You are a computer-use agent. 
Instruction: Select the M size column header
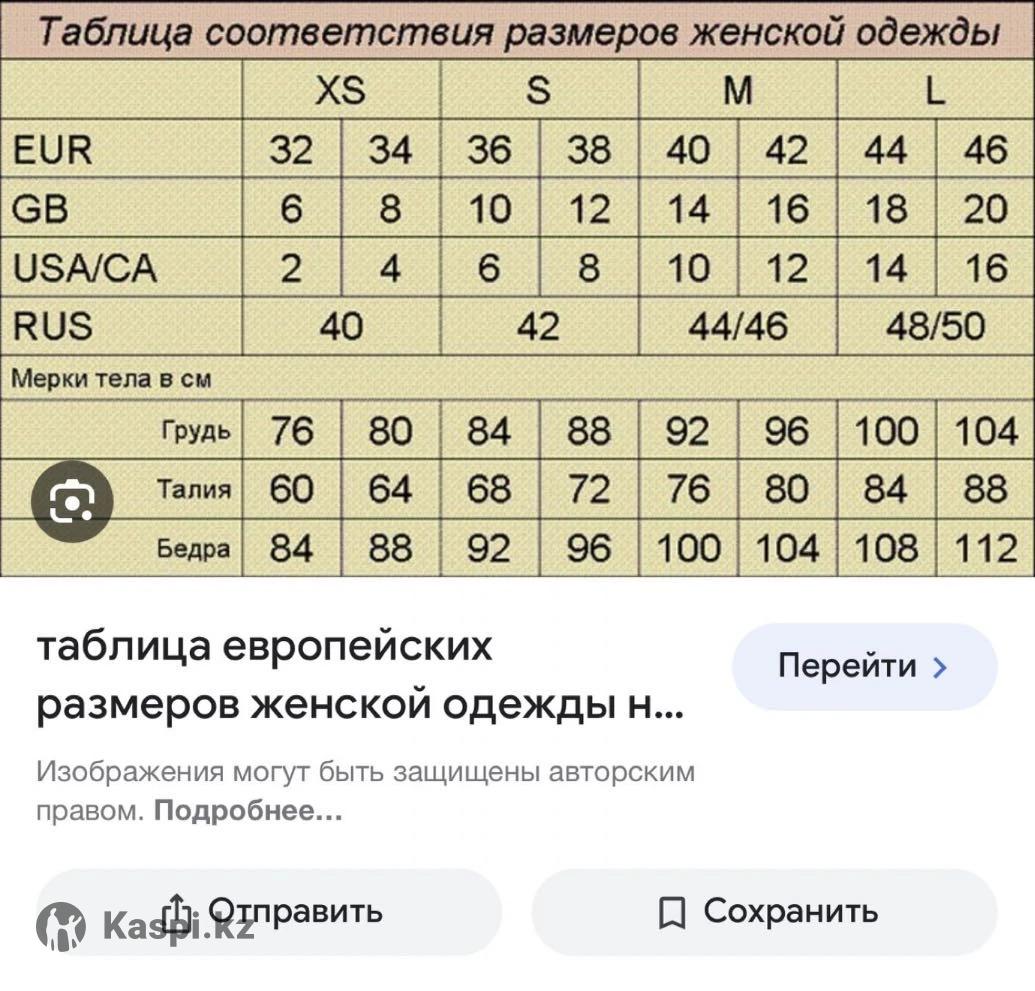[738, 90]
